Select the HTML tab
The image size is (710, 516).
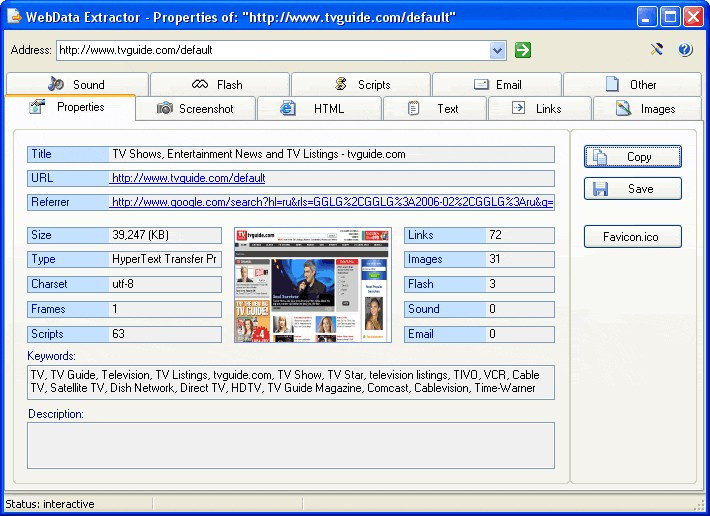(x=319, y=109)
